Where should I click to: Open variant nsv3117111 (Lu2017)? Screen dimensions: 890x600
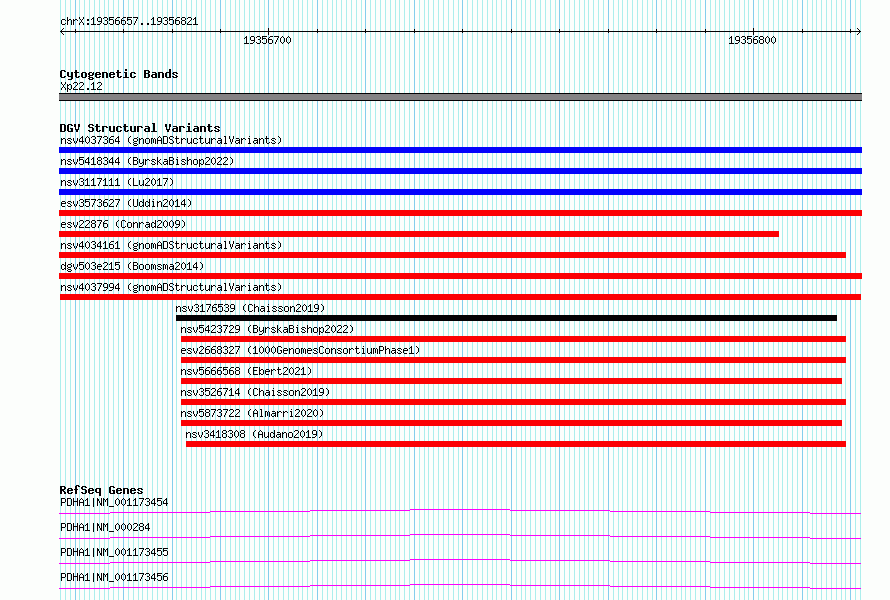click(117, 182)
